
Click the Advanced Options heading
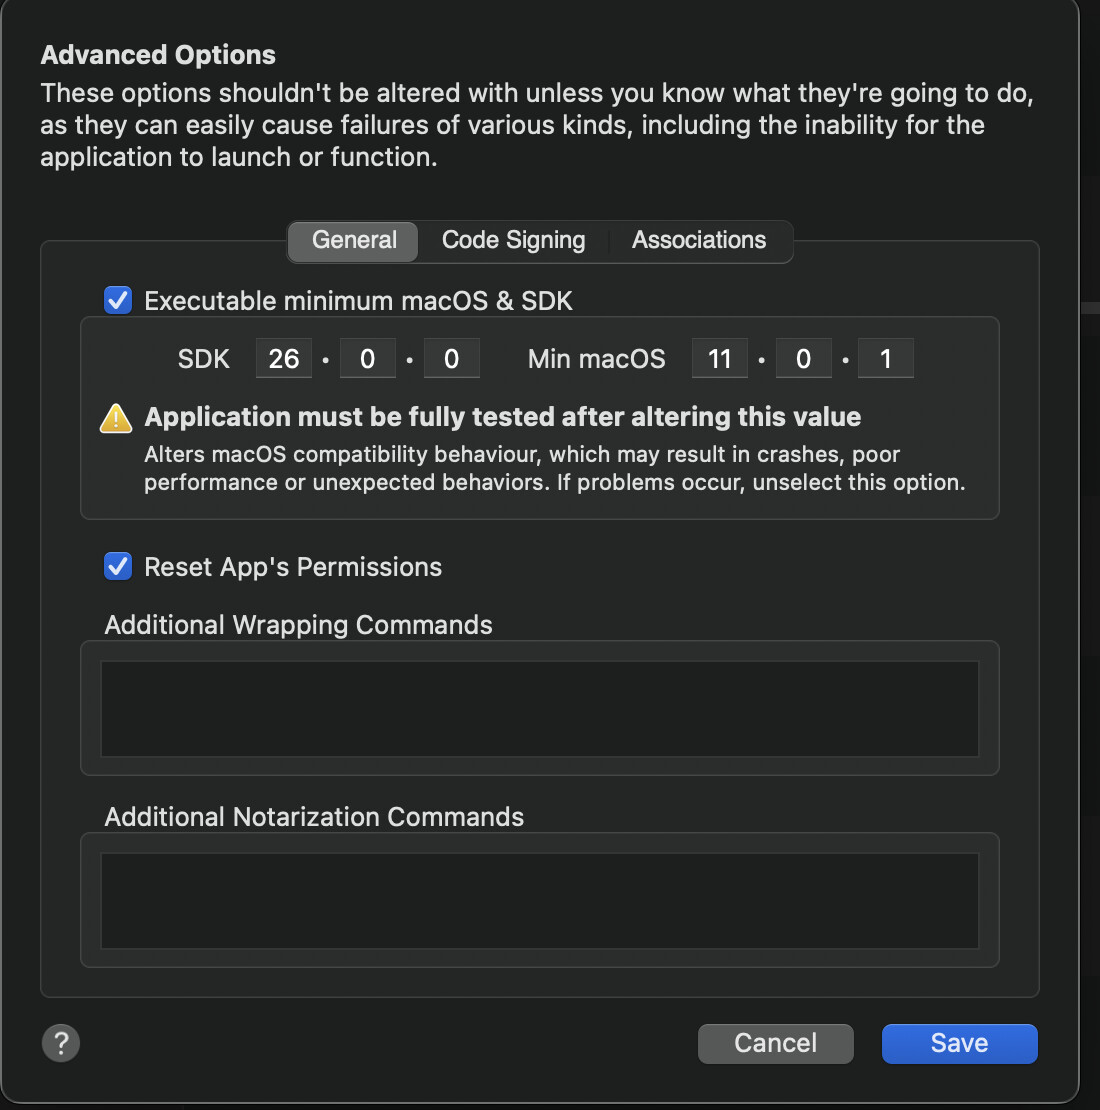(158, 55)
